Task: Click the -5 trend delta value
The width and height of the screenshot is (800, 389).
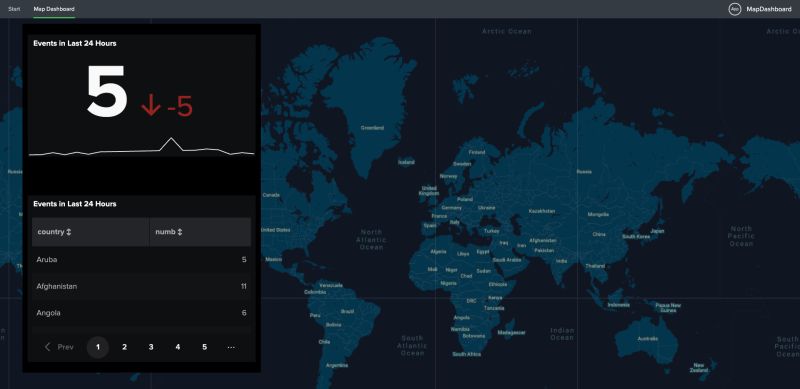Action: tap(180, 107)
